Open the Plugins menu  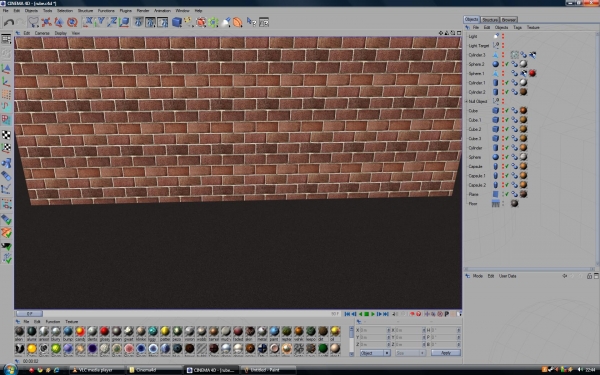pos(126,11)
